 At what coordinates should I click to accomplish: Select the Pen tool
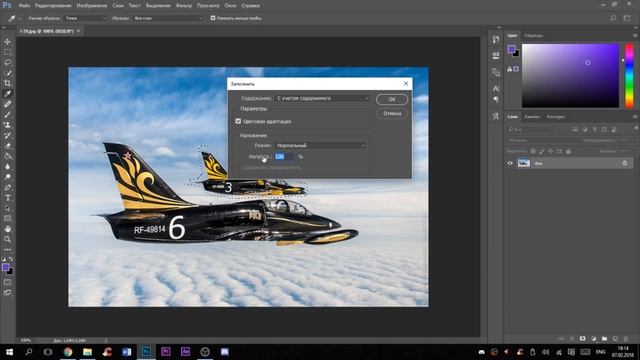point(7,187)
